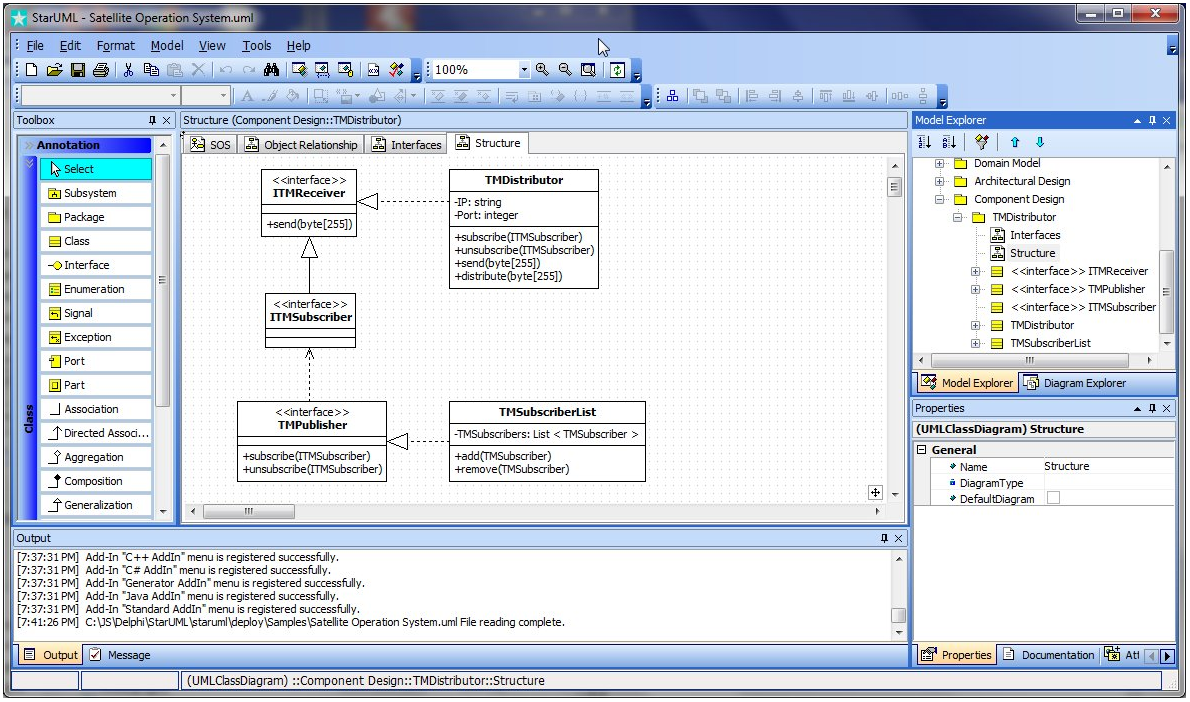Click the Save file toolbar icon
The image size is (1190, 702).
77,70
